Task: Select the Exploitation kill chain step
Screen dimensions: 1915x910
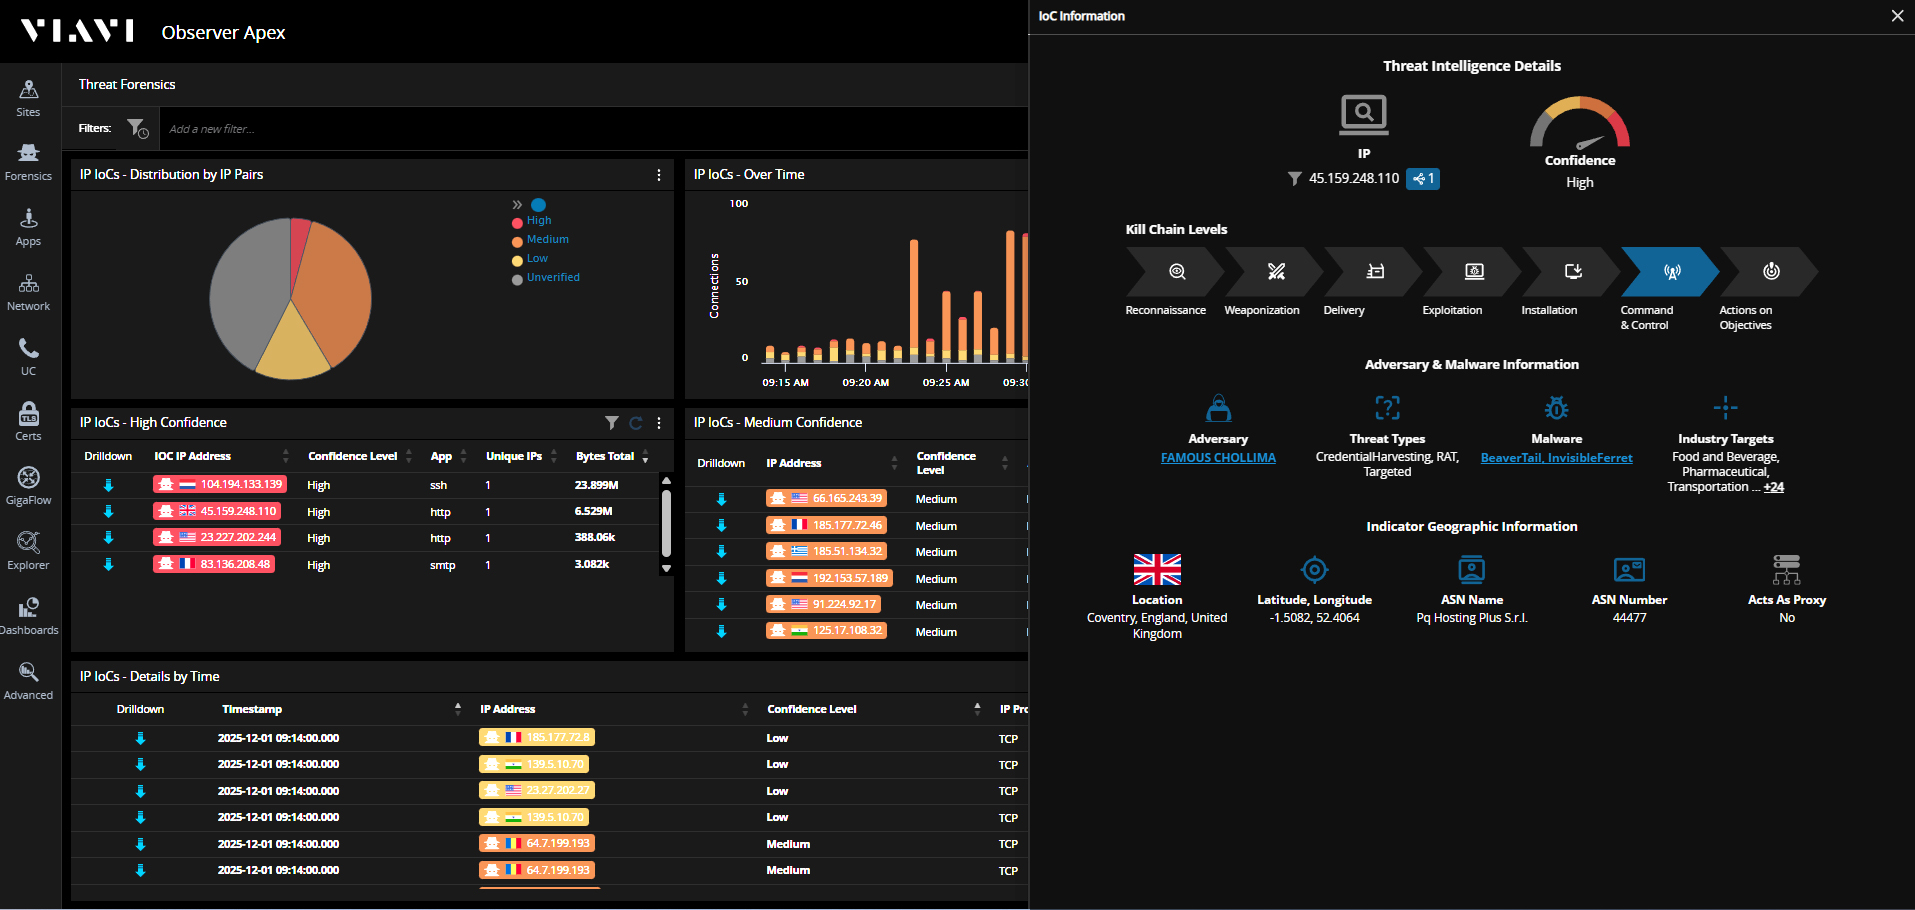Action: (x=1472, y=272)
